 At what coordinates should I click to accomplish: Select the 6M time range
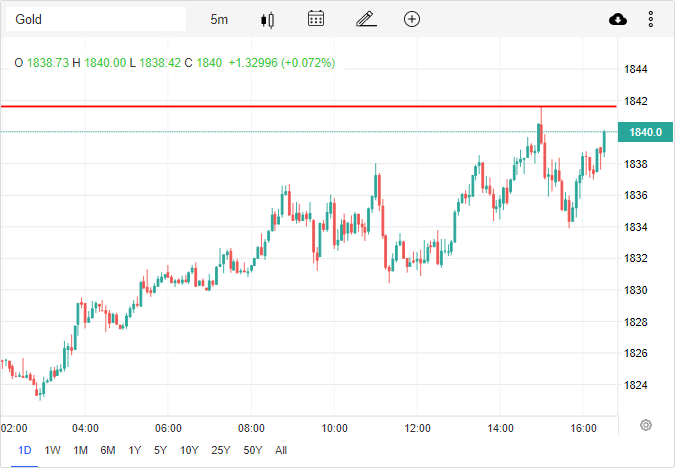tap(108, 450)
